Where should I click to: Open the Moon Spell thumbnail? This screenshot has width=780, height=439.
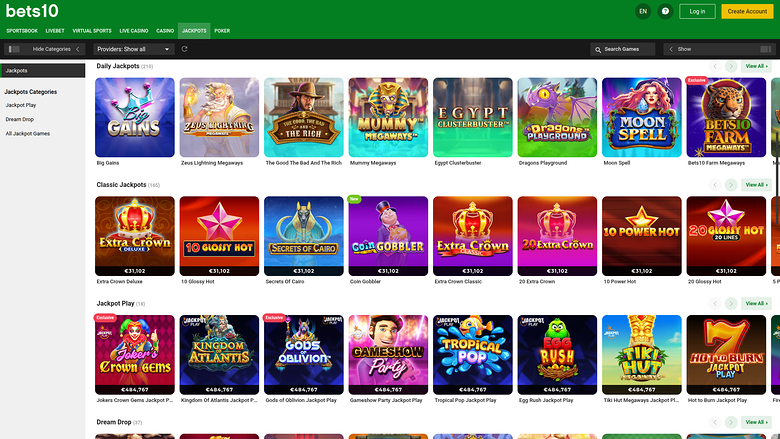coord(642,117)
